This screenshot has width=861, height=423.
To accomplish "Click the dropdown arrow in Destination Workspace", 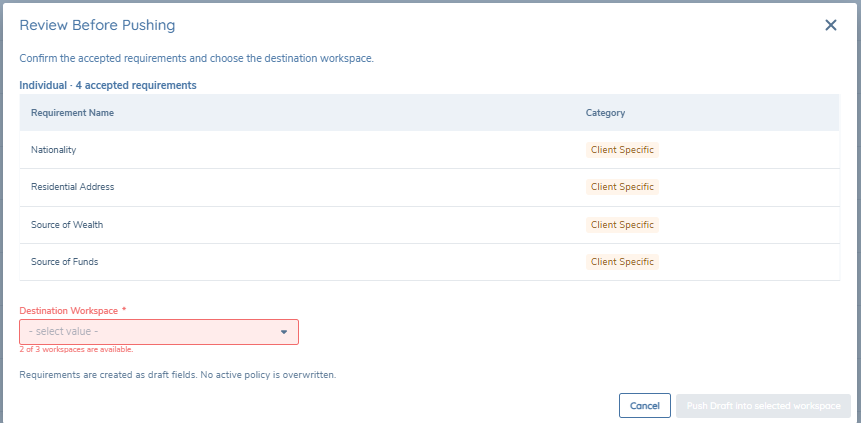I will point(284,332).
